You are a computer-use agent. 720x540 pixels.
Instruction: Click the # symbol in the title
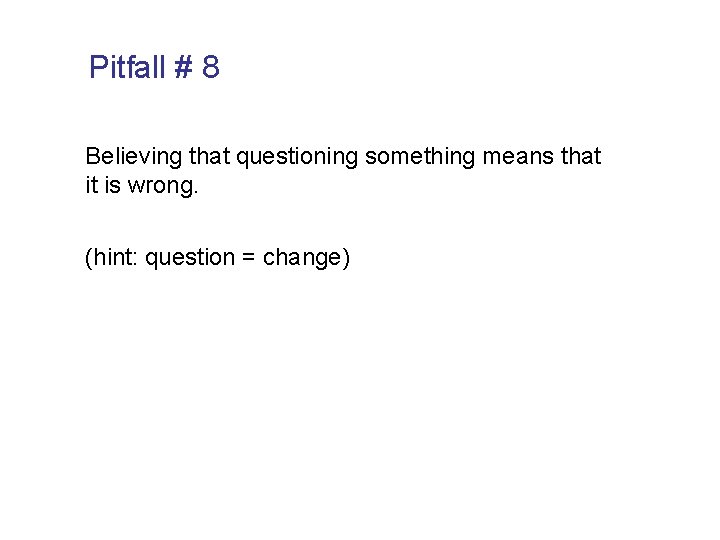point(183,68)
